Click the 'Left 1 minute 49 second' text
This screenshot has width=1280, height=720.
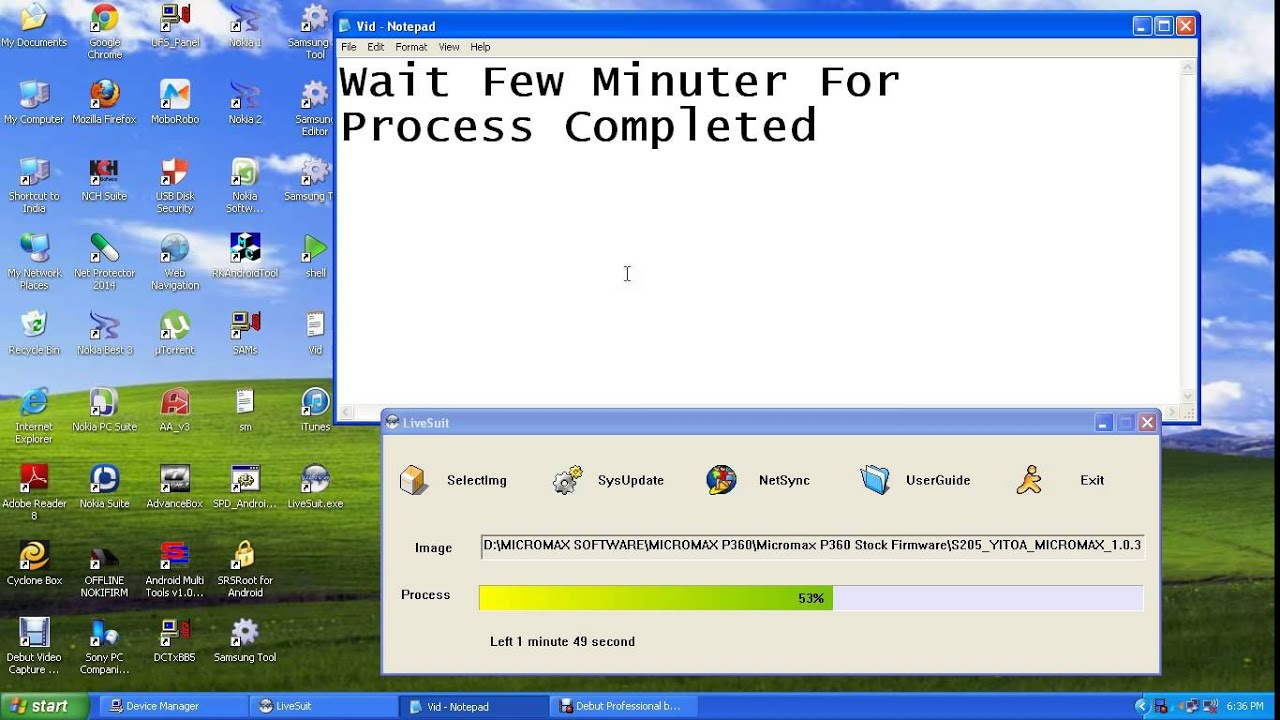click(x=562, y=642)
